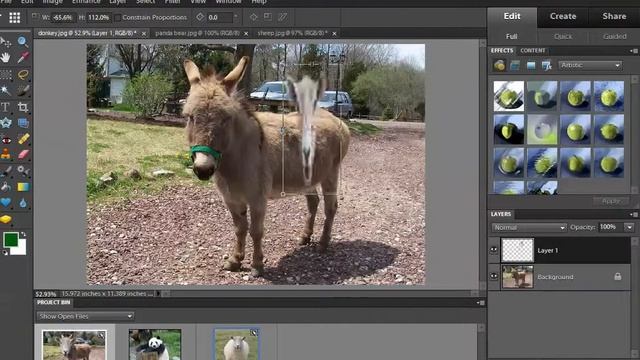
Task: Switch to Quick edit mode
Action: tap(563, 36)
